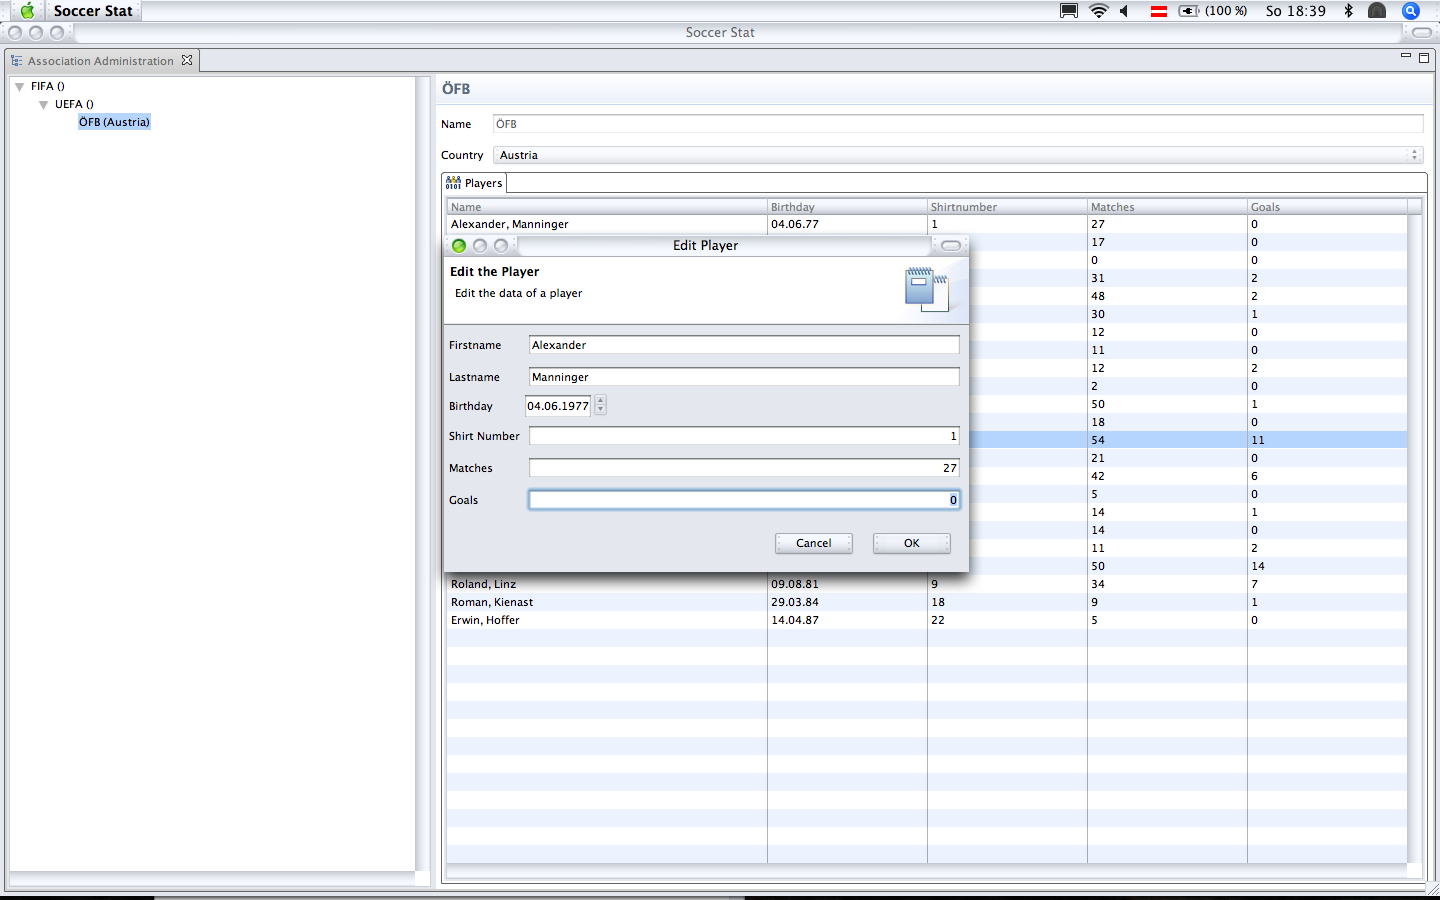Select the Erwin, Hoffer table row
Screen dimensions: 1440x900
point(927,620)
